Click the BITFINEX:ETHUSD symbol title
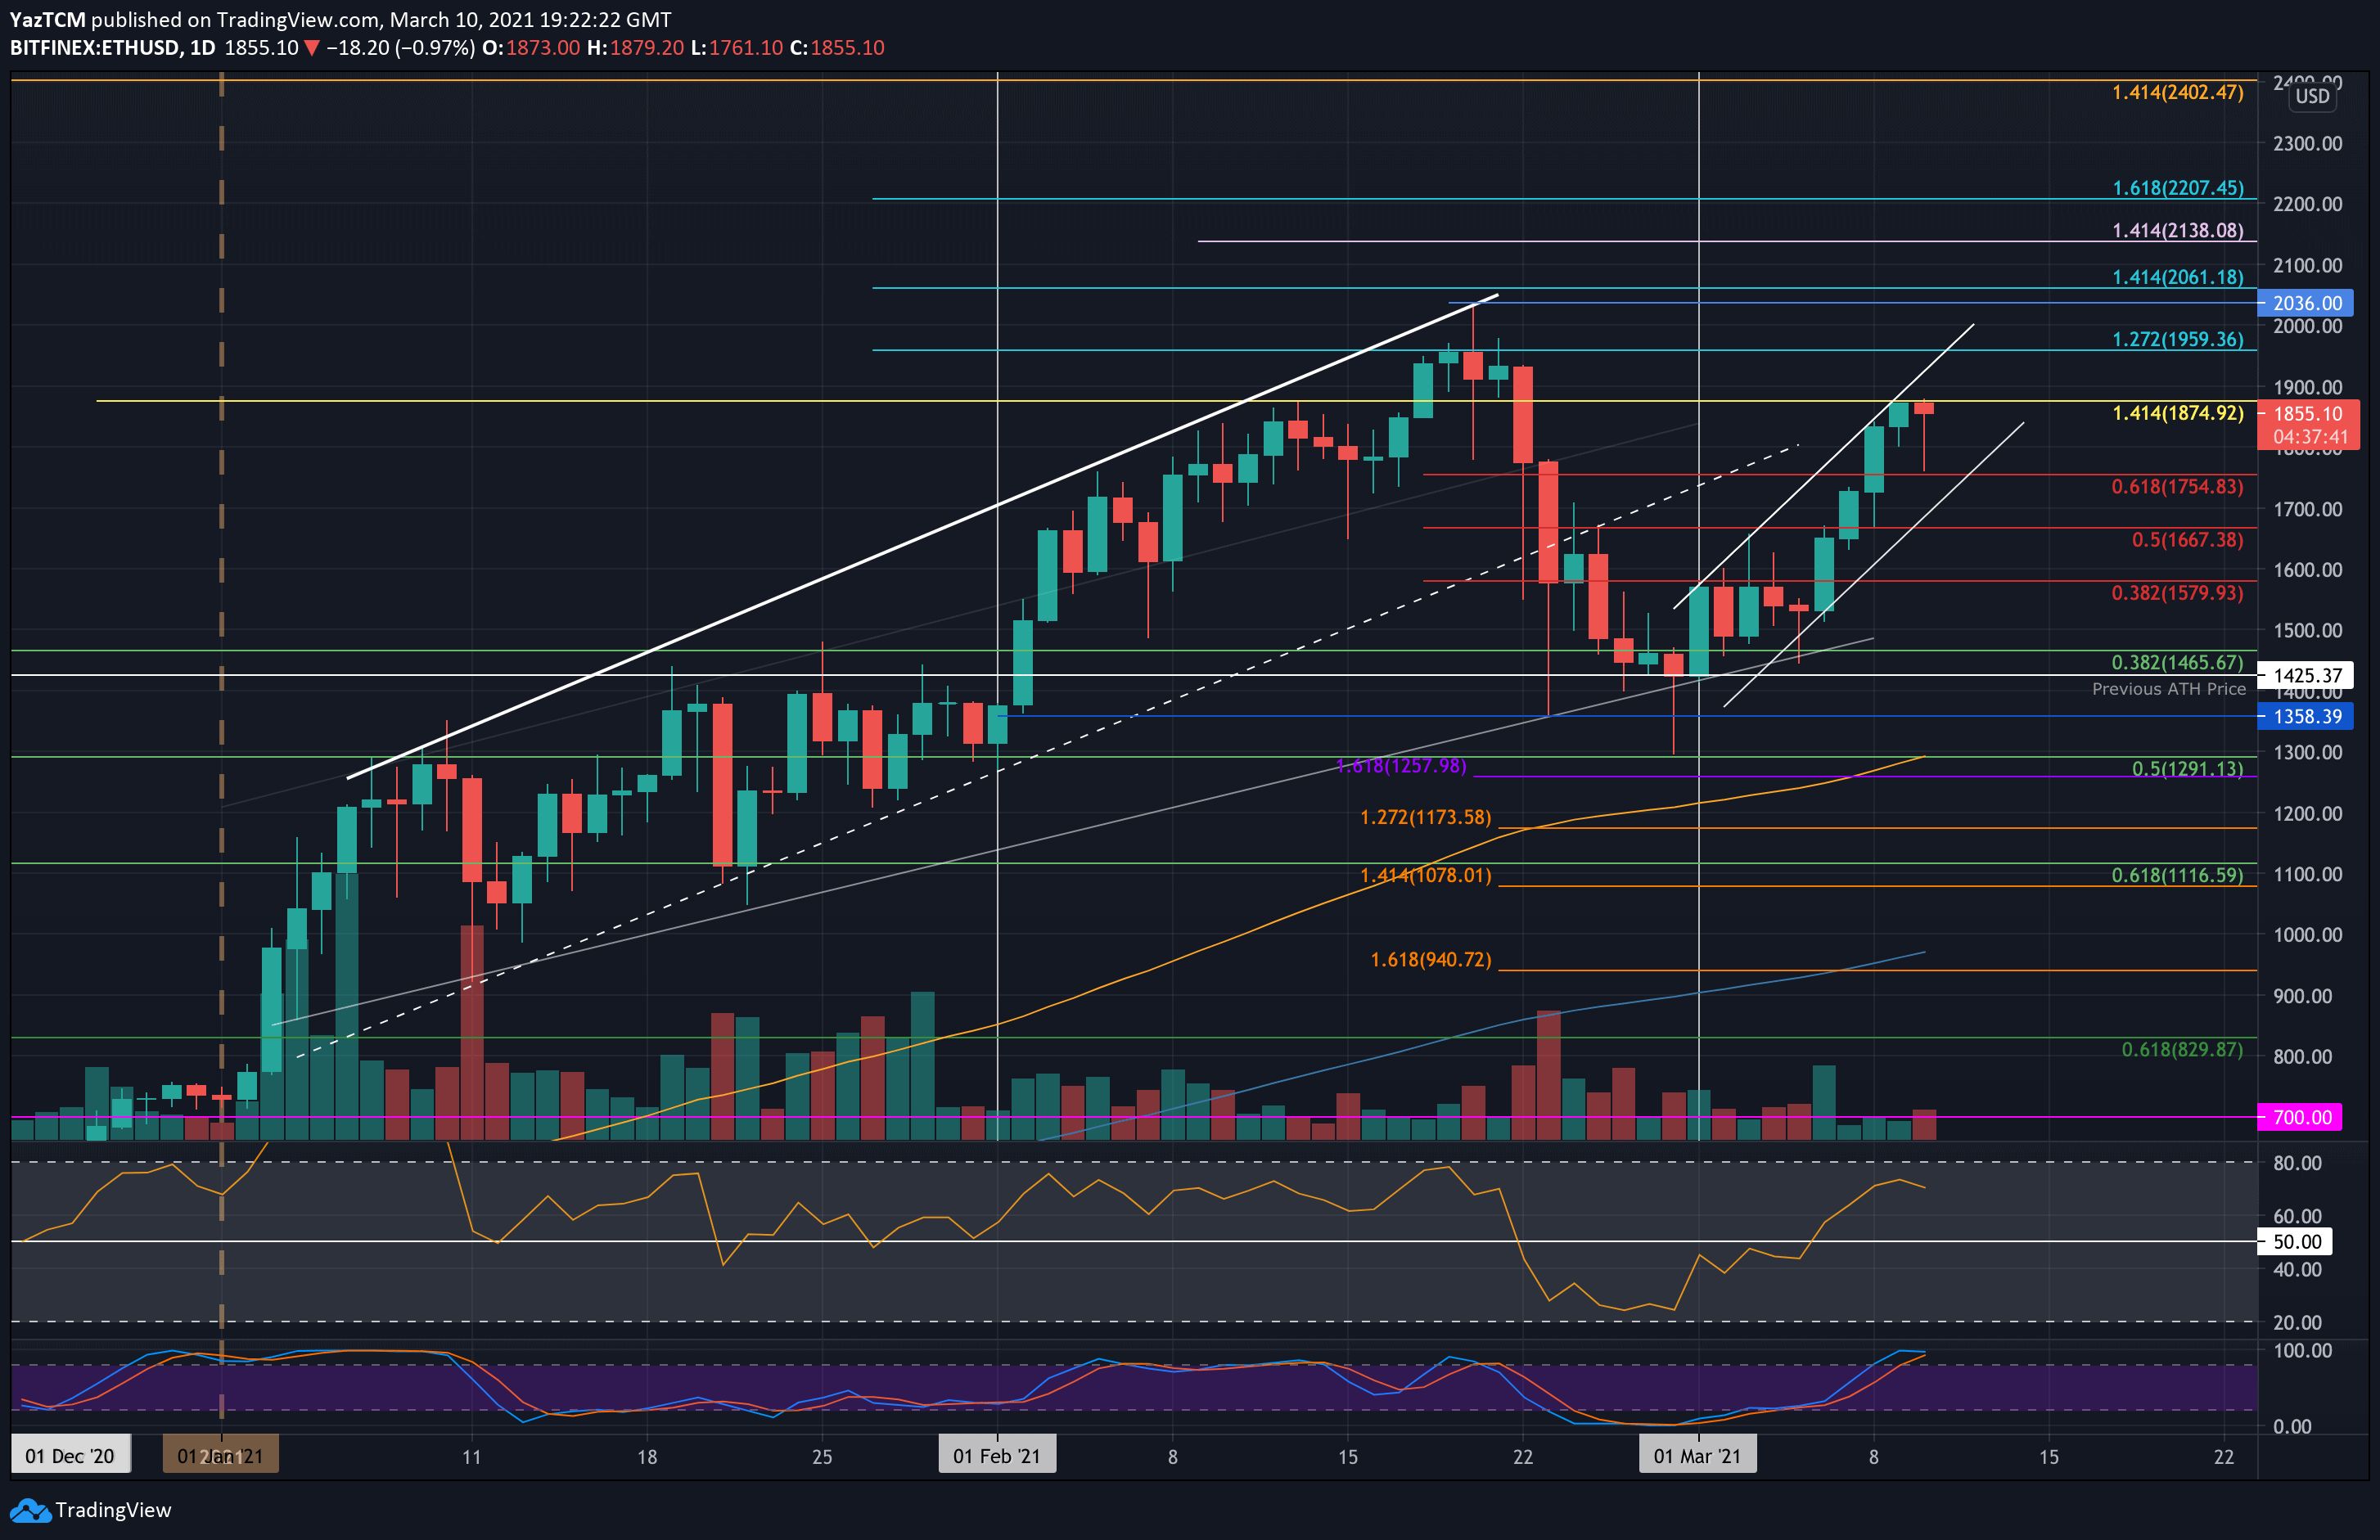 click(x=96, y=48)
